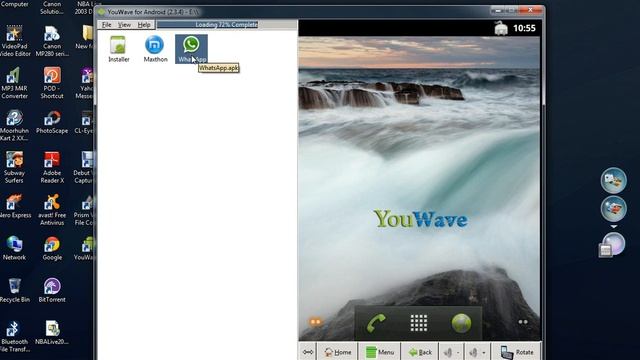Open Adobe Reader X desktop shortcut
The height and width of the screenshot is (360, 640).
coord(52,168)
